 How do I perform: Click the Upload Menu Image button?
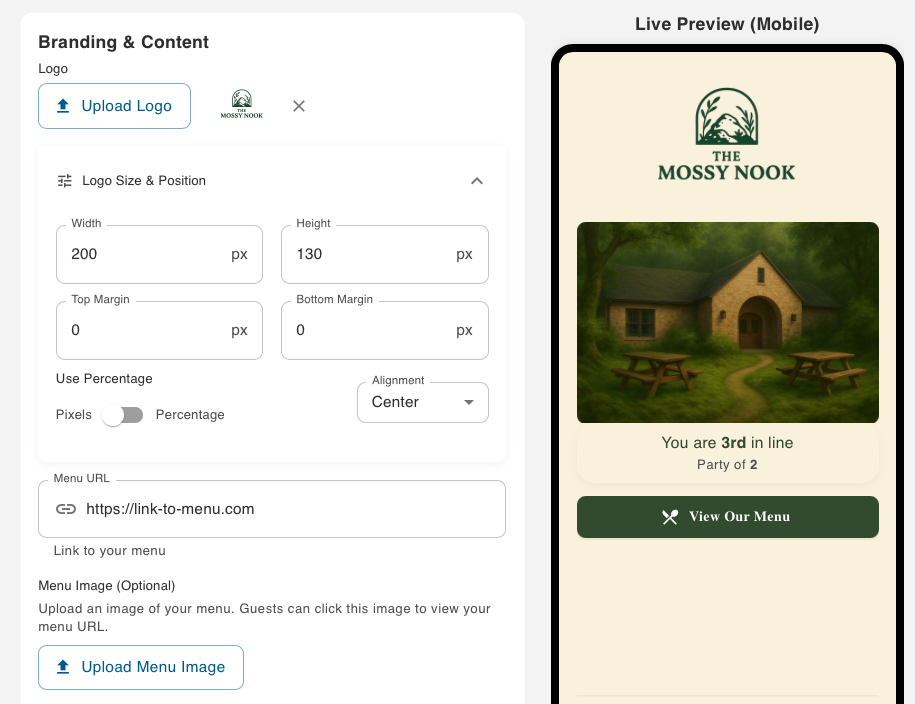tap(141, 667)
